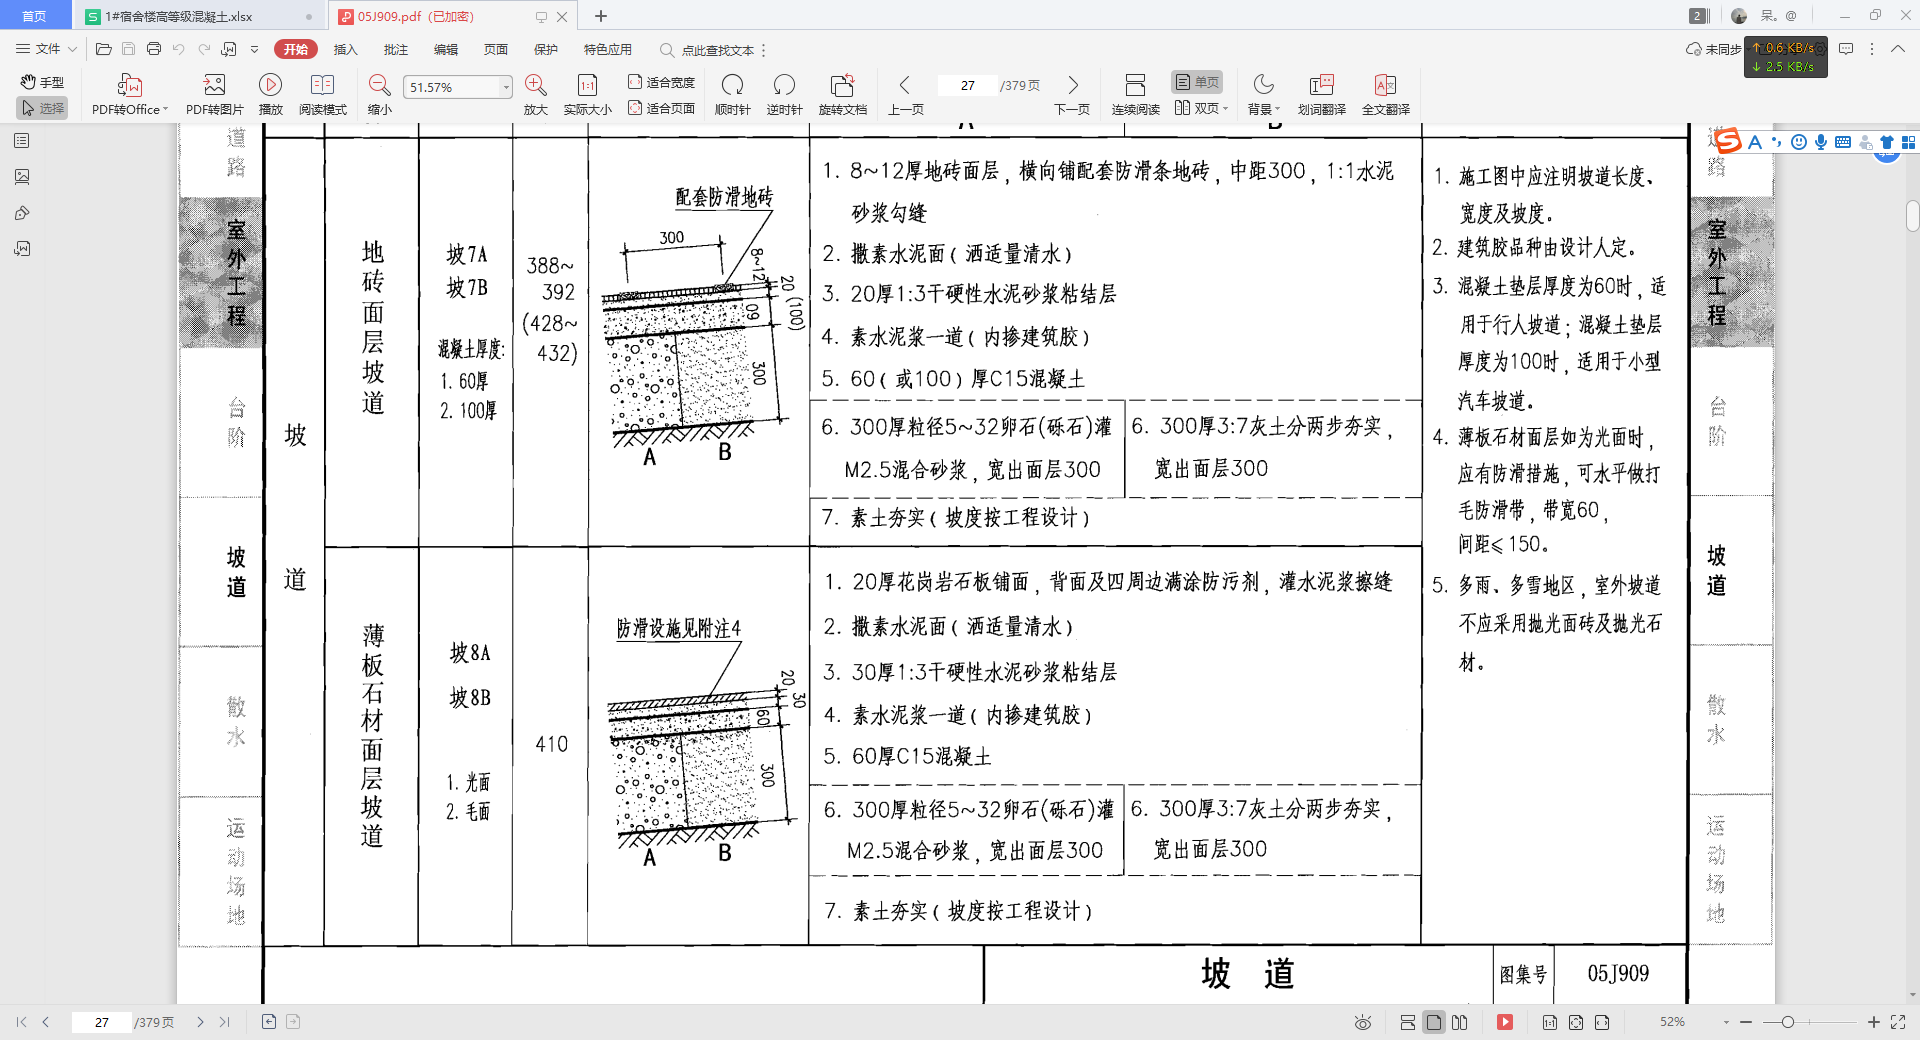Activate the Select tool (选择)
This screenshot has height=1040, width=1920.
42,108
